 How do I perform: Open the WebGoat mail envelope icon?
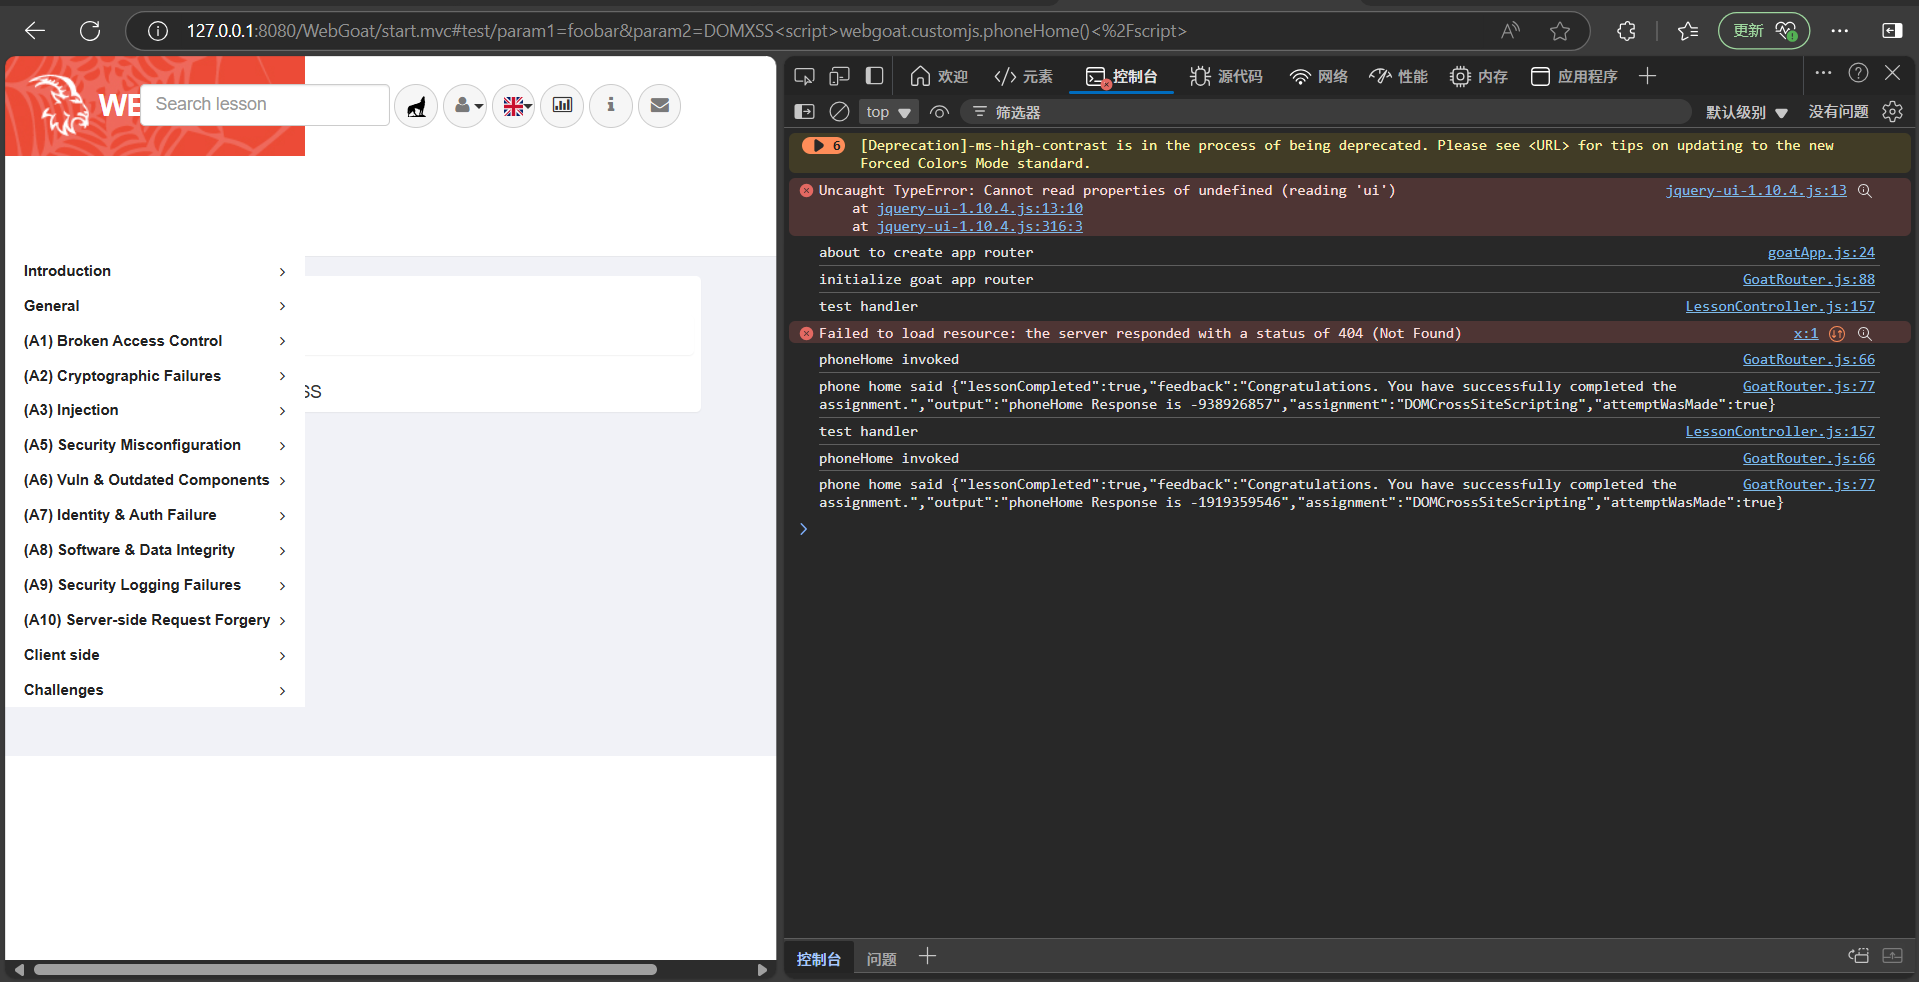tap(660, 105)
